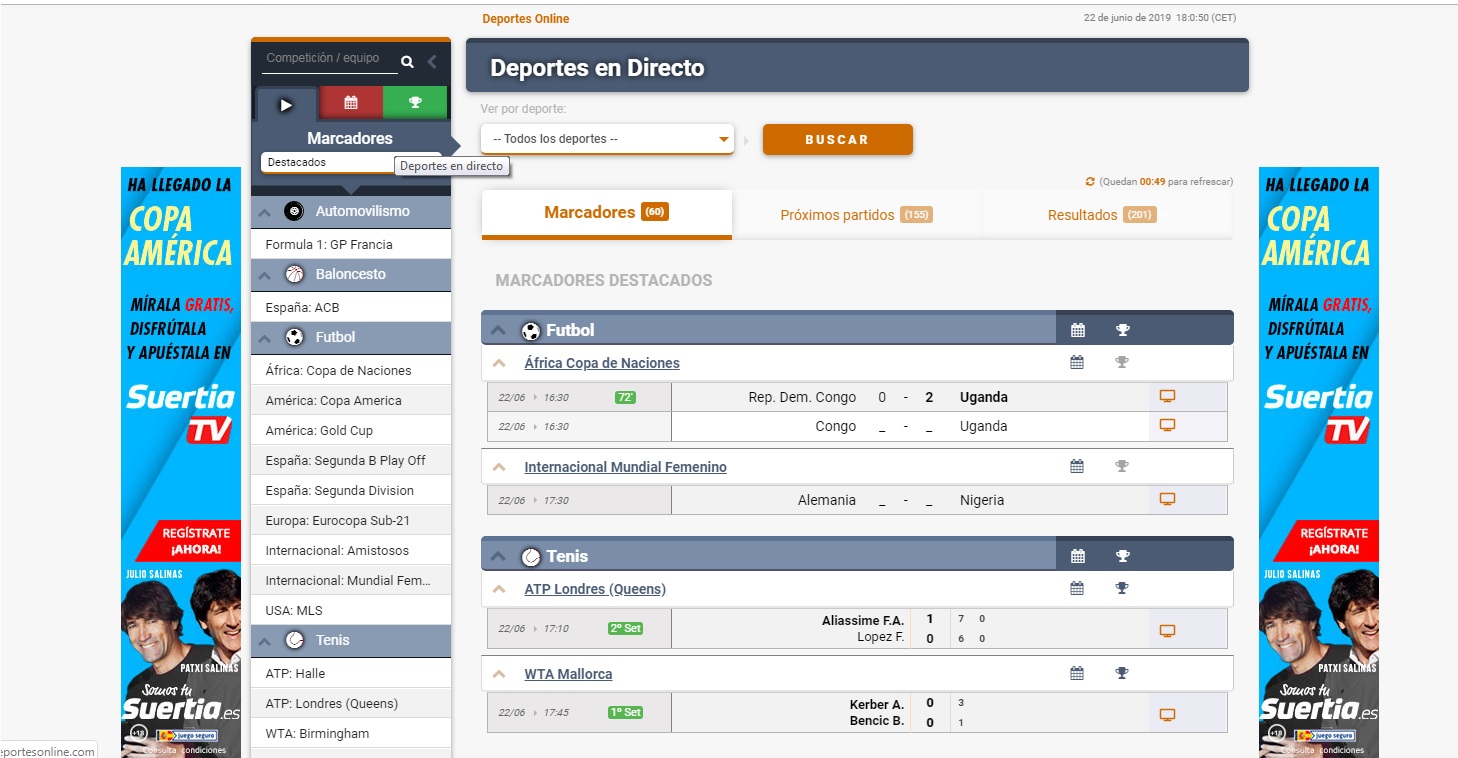Click calendar icon in Tenis section header
Screen dimensions: 1458x758
coord(1077,556)
